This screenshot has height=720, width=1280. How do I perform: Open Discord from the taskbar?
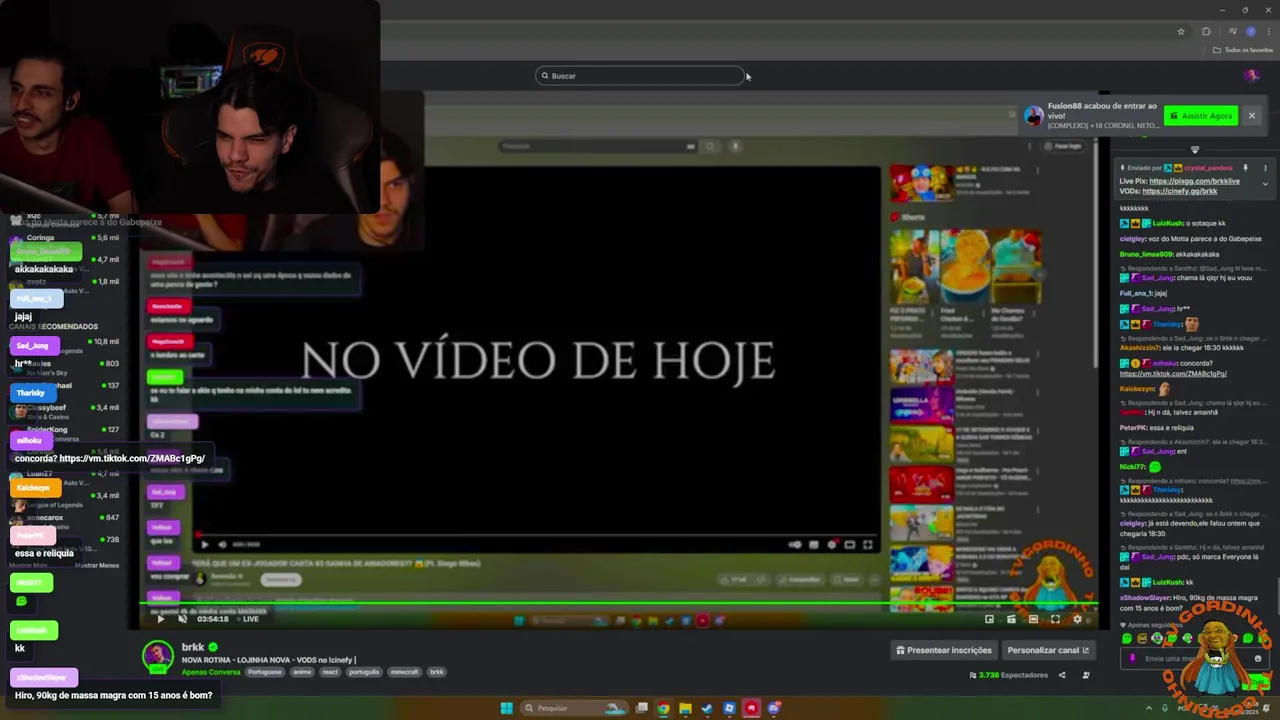click(x=774, y=708)
